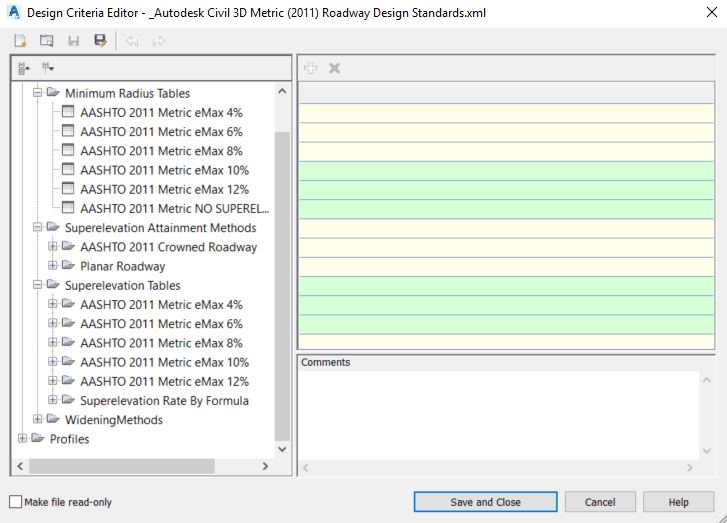Click table icon beside NO SUPEREL entry
The height and width of the screenshot is (523, 727).
coord(68,208)
